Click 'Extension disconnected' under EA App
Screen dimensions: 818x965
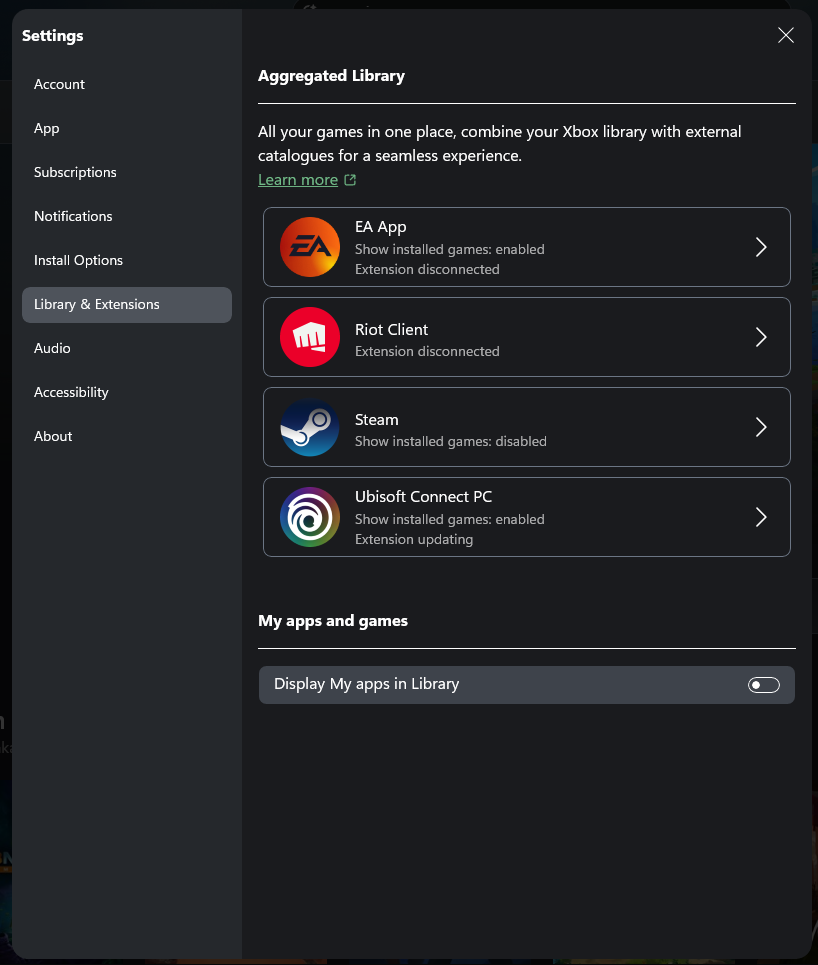click(x=427, y=270)
